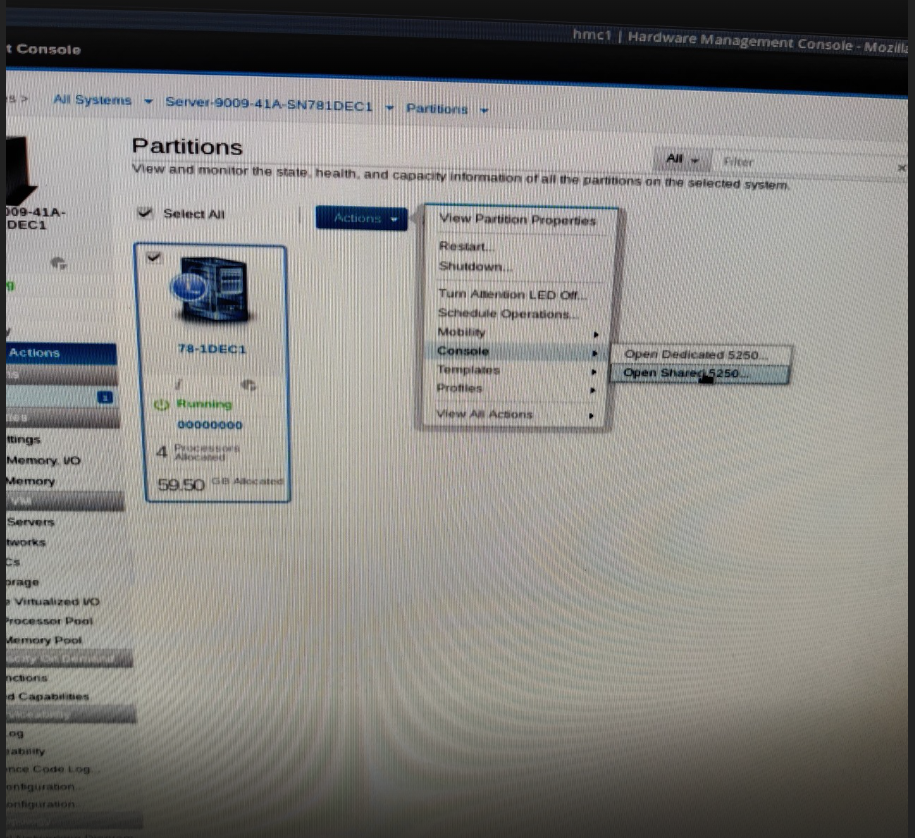Image resolution: width=915 pixels, height=838 pixels.
Task: Click the All Systems breadcrumb link
Action: 92,100
